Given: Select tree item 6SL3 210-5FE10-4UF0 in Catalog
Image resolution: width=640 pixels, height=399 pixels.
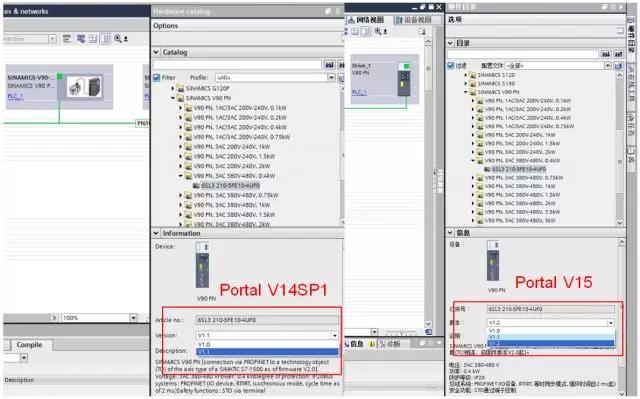Looking at the screenshot, I should [x=231, y=186].
